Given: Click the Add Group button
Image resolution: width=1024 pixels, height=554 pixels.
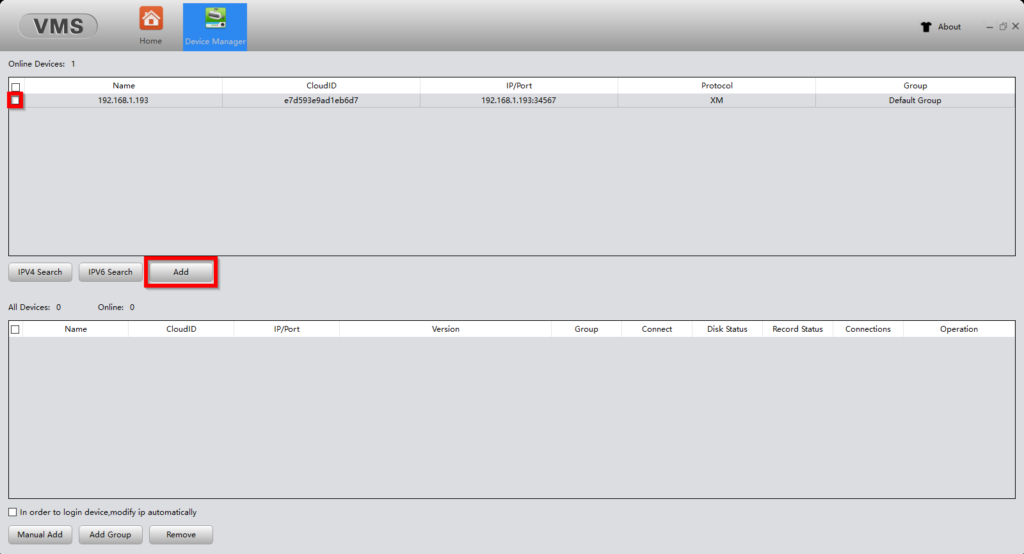Looking at the screenshot, I should pos(111,535).
